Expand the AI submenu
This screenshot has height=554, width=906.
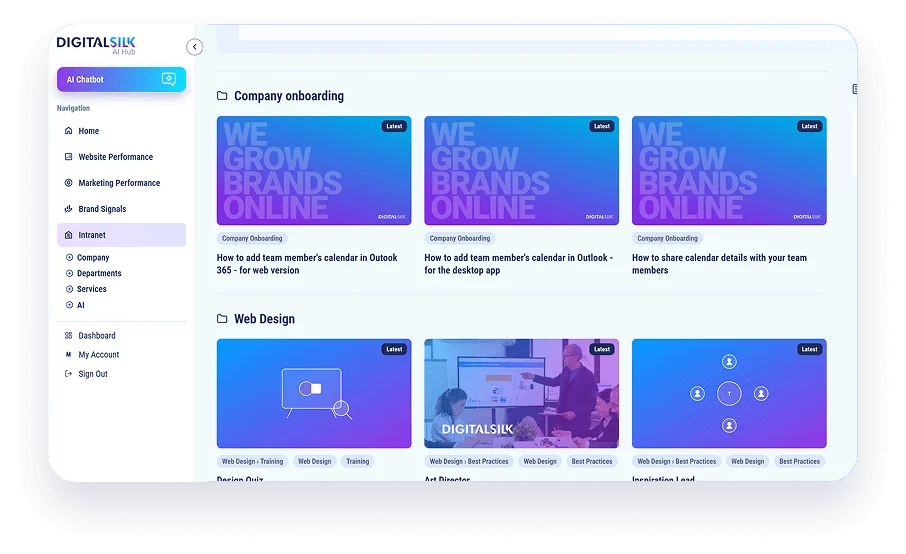(x=69, y=305)
